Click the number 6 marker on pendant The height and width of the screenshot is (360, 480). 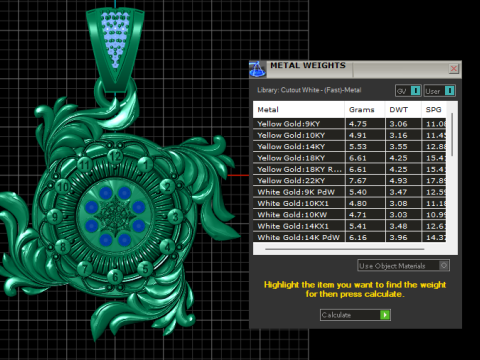pos(115,276)
